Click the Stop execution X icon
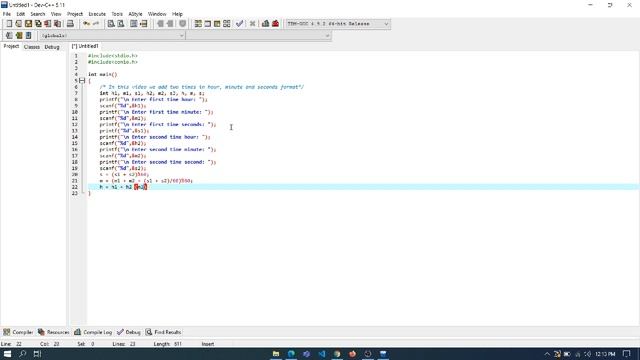The width and height of the screenshot is (640, 360). pos(252,24)
